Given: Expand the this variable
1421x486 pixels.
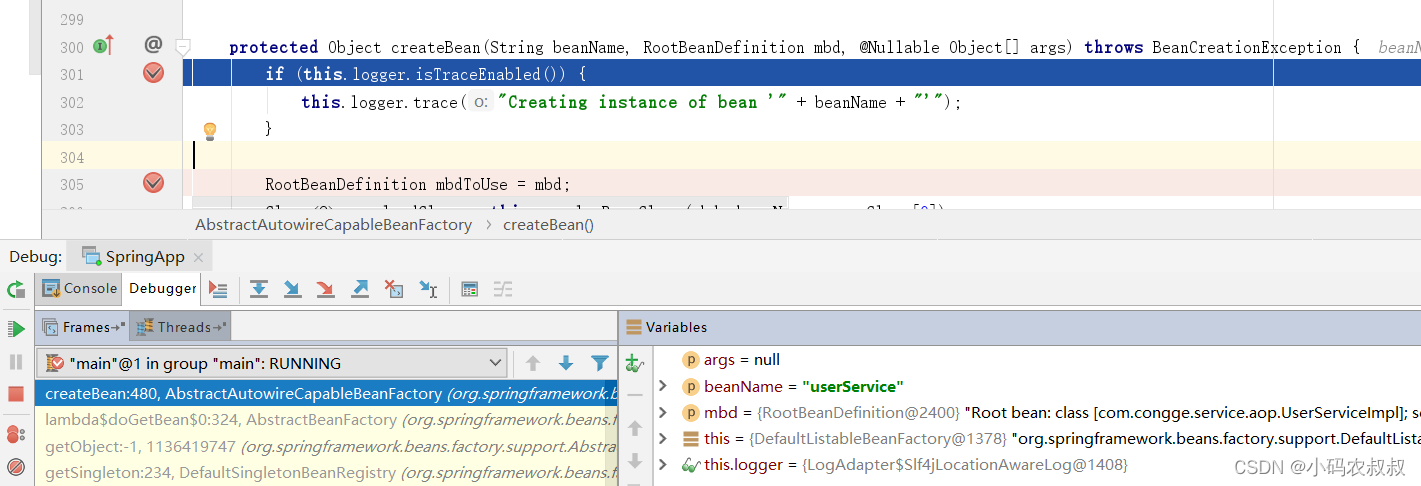Looking at the screenshot, I should (x=663, y=438).
